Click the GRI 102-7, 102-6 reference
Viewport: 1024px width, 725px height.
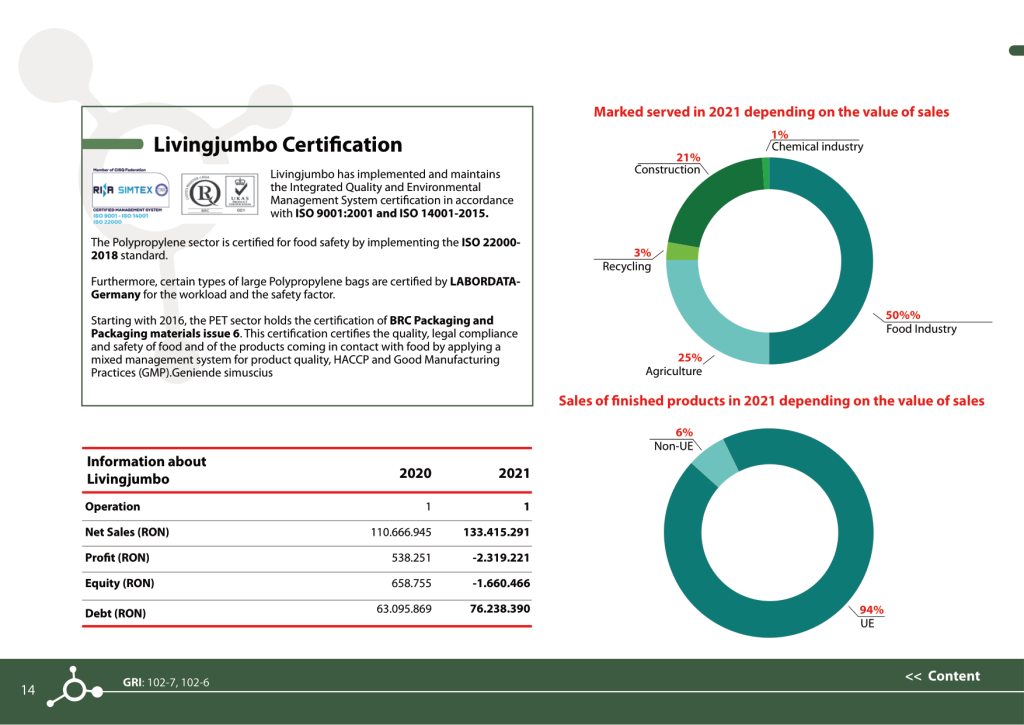[166, 683]
